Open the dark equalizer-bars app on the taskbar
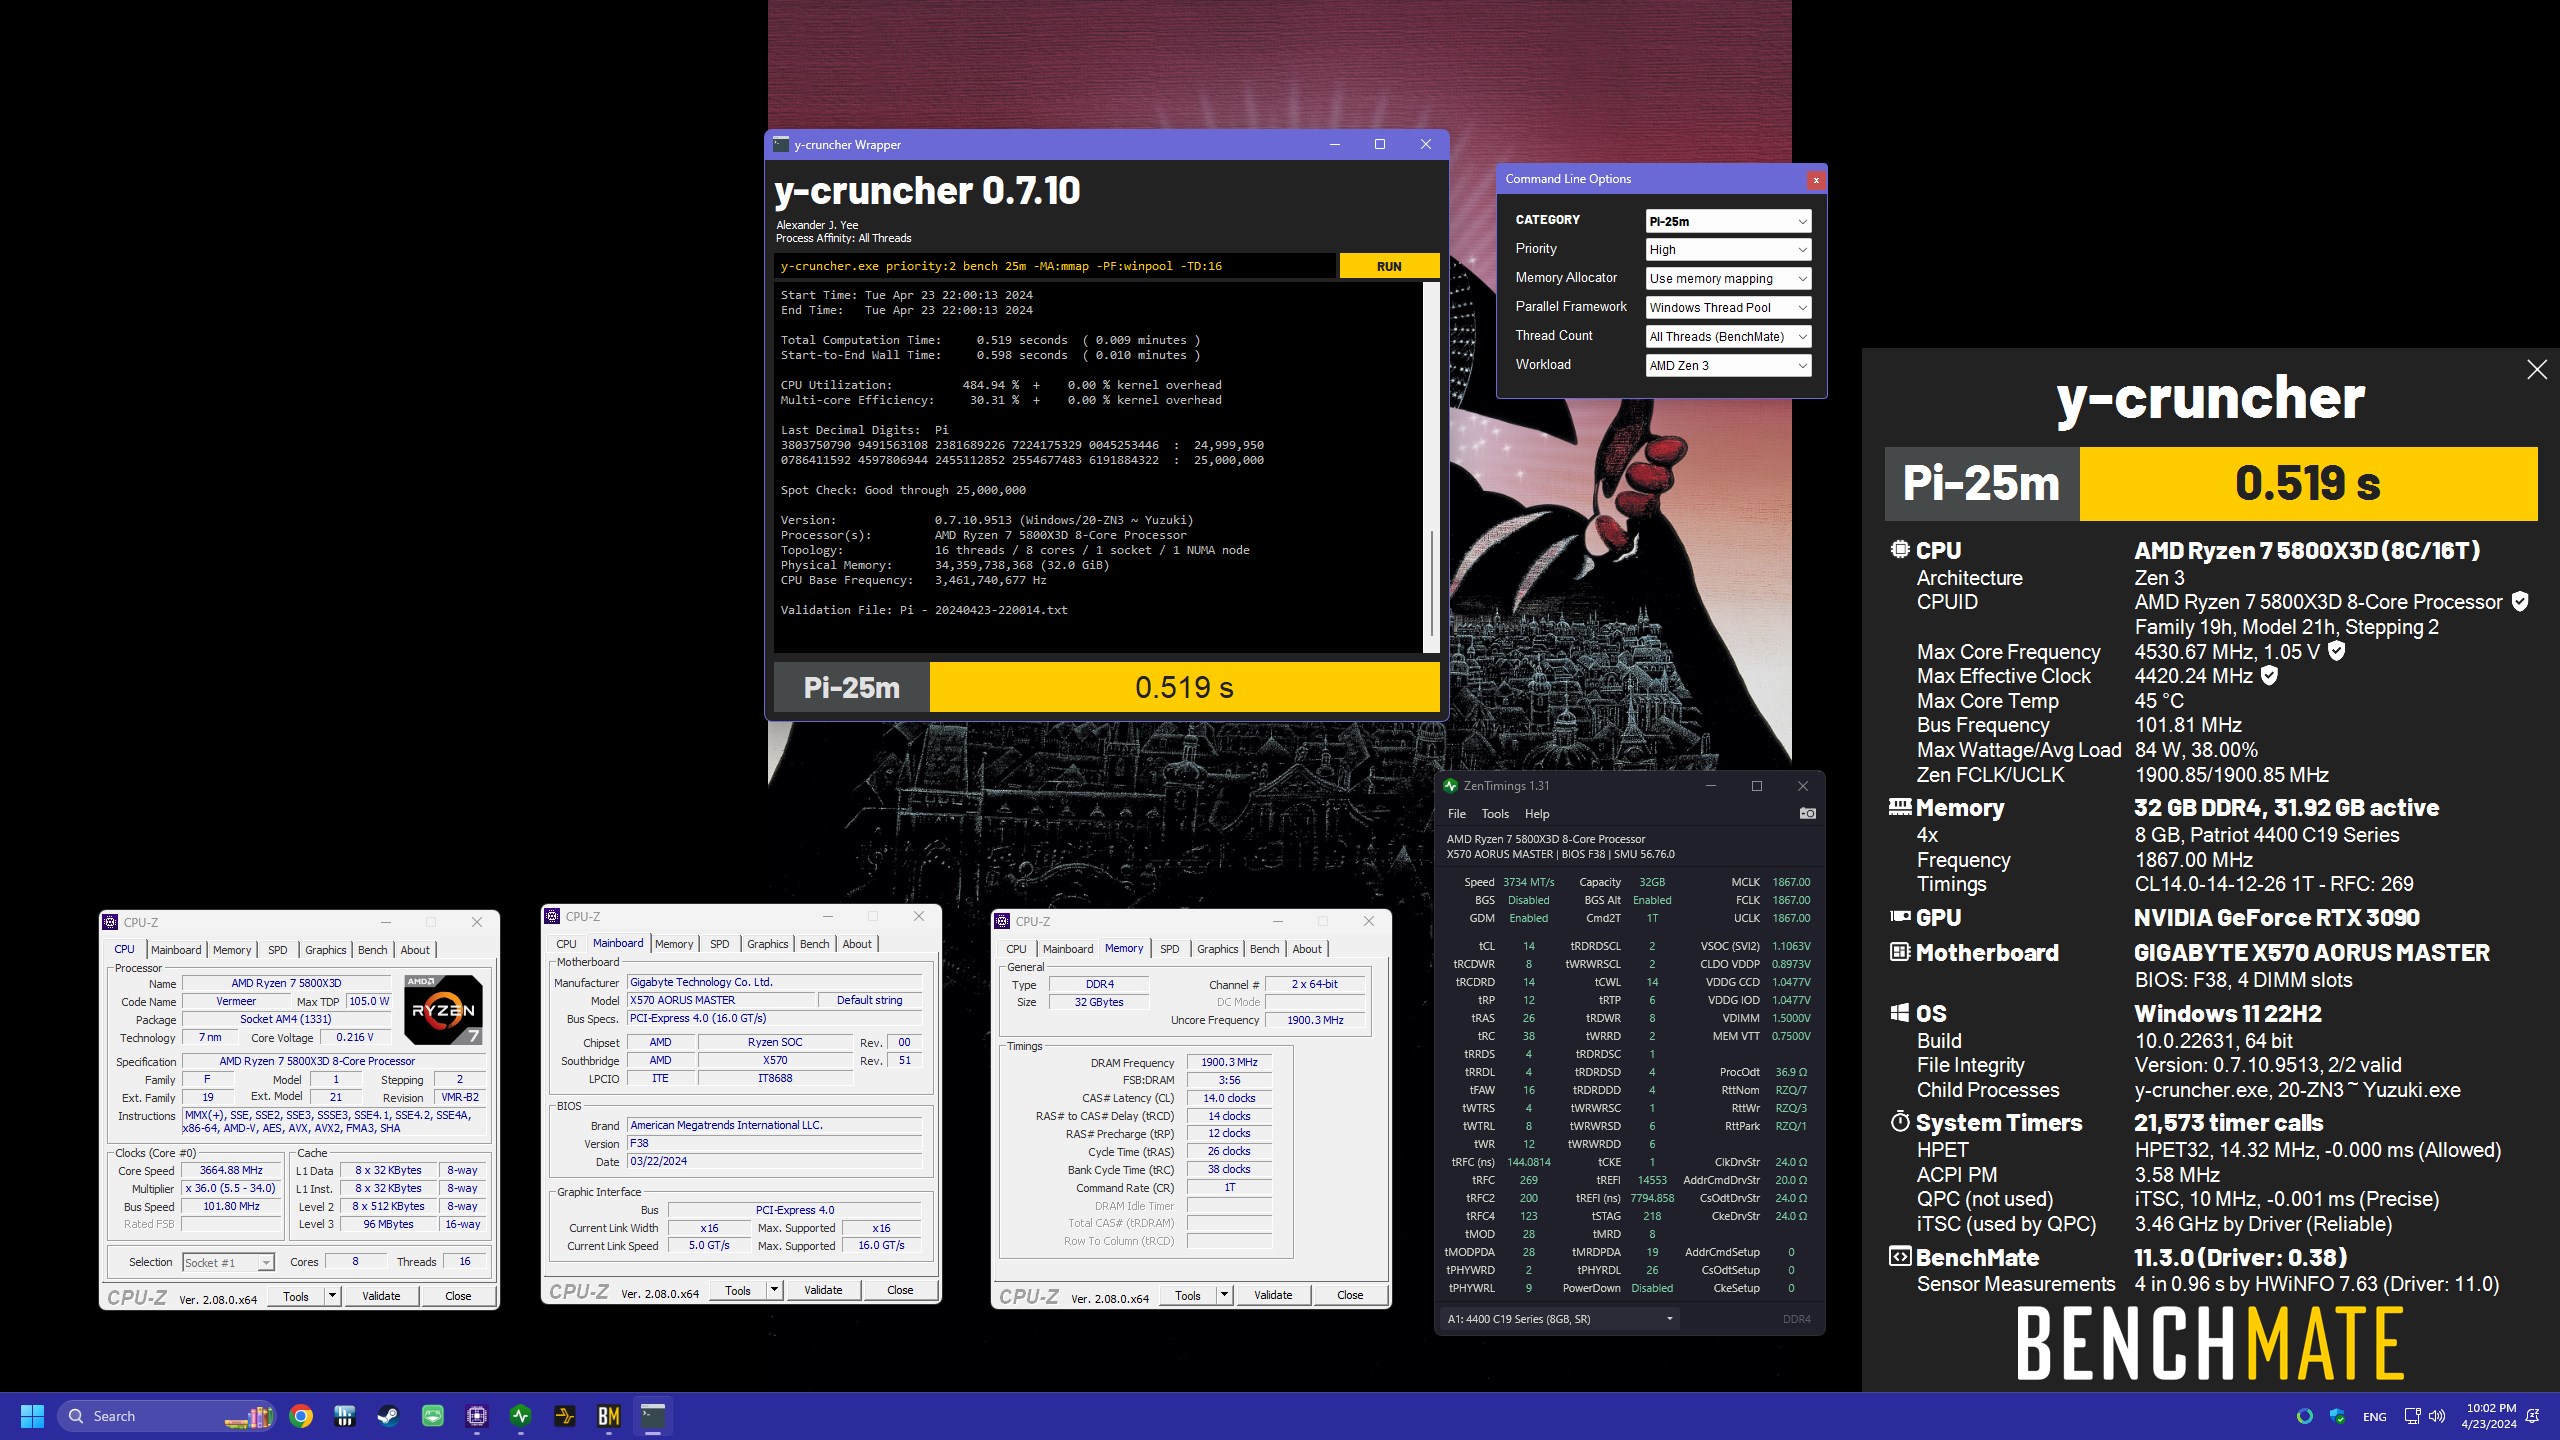The height and width of the screenshot is (1440, 2560). [x=345, y=1416]
